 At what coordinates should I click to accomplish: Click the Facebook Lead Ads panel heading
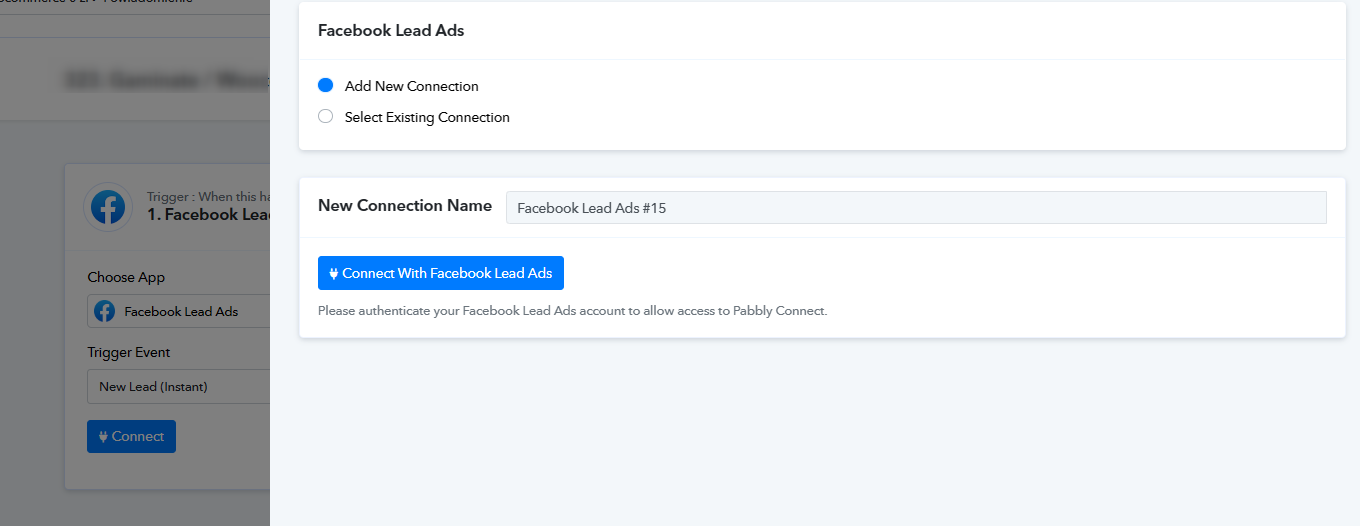(x=391, y=30)
